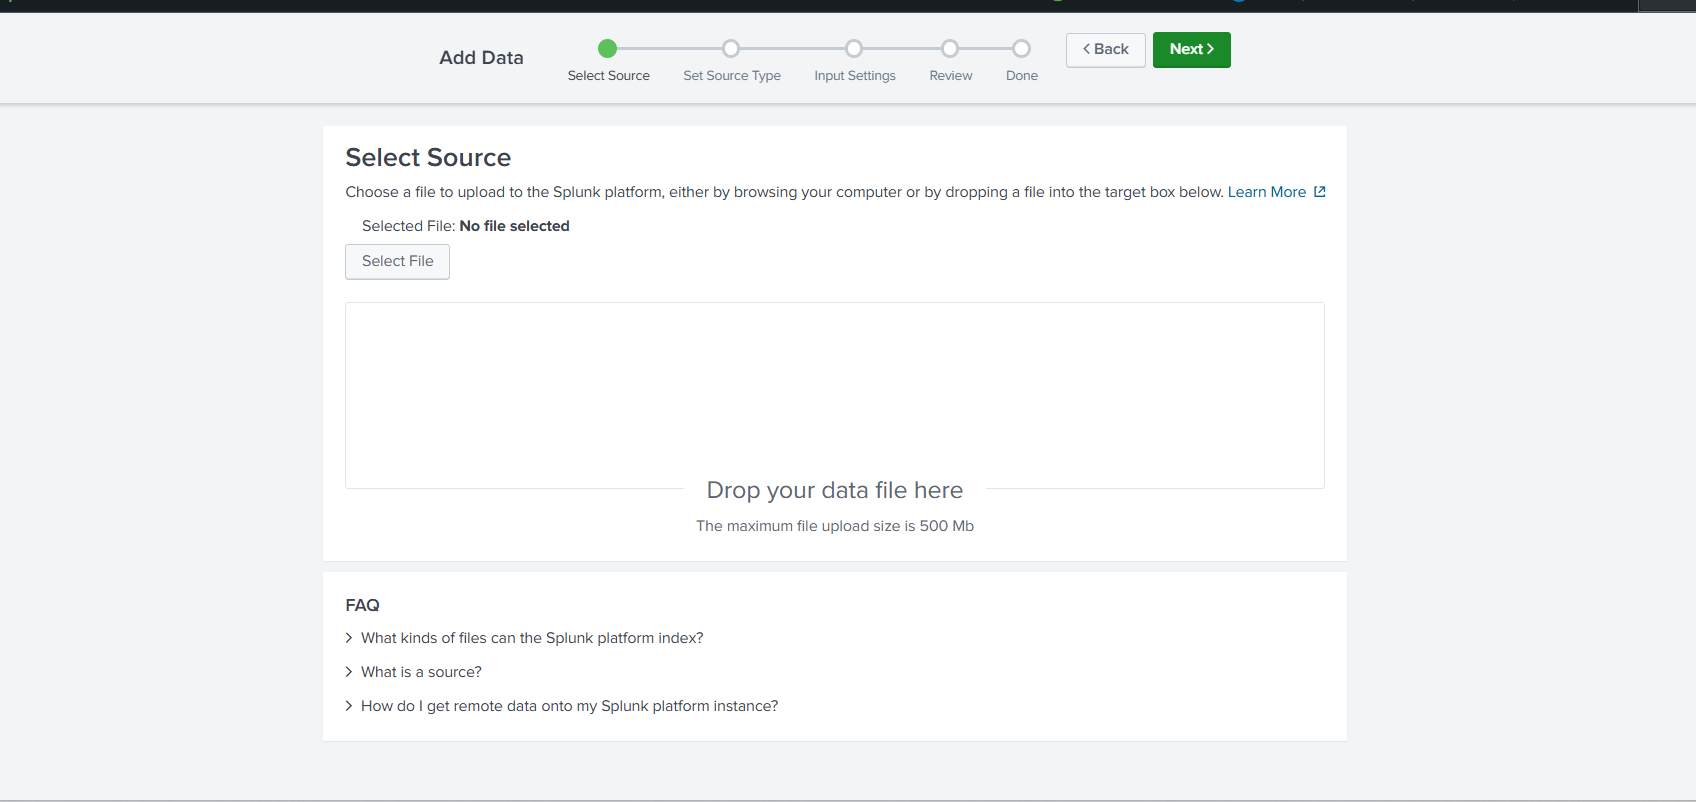This screenshot has height=802, width=1696.
Task: Select the 'Input Settings' step label
Action: tap(855, 76)
